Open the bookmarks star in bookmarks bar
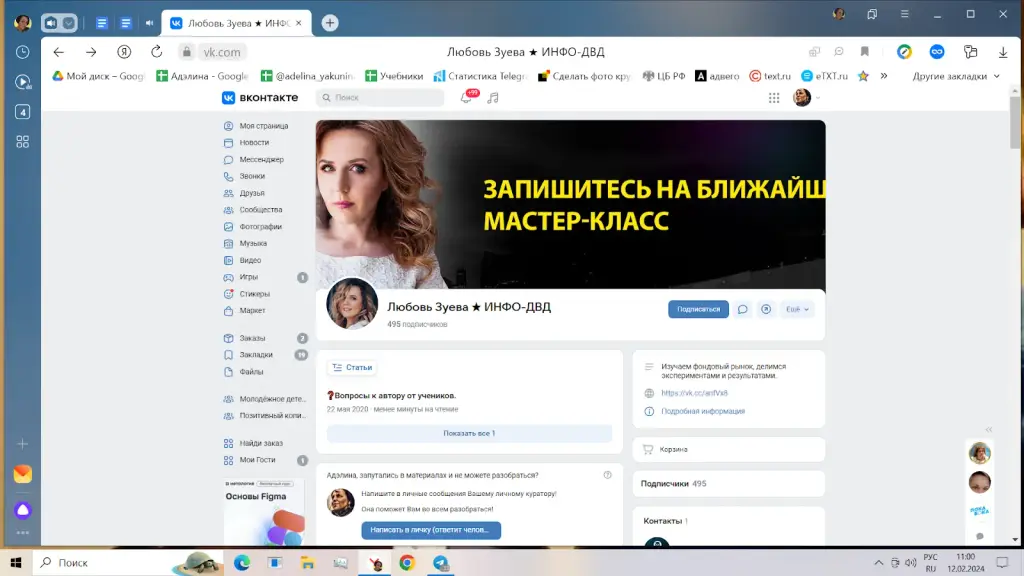1024x576 pixels. click(x=863, y=76)
